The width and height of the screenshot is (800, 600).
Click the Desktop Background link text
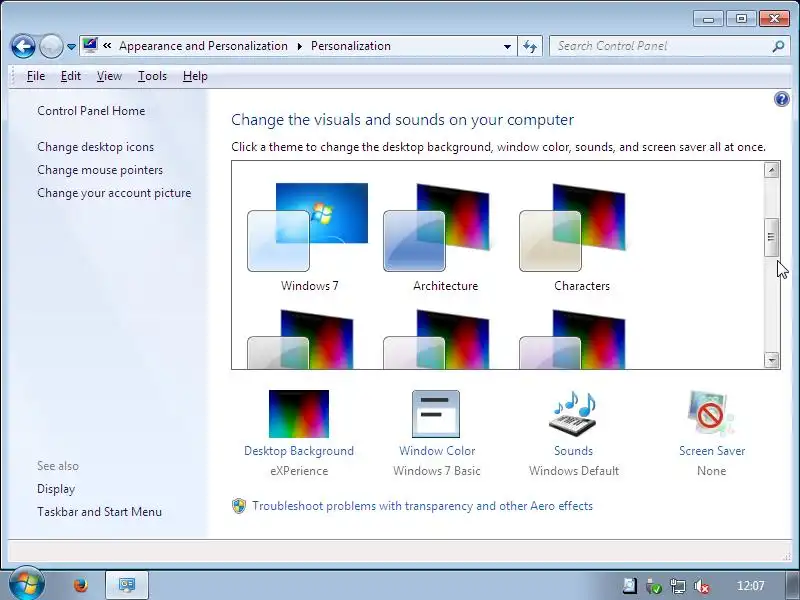click(x=298, y=451)
